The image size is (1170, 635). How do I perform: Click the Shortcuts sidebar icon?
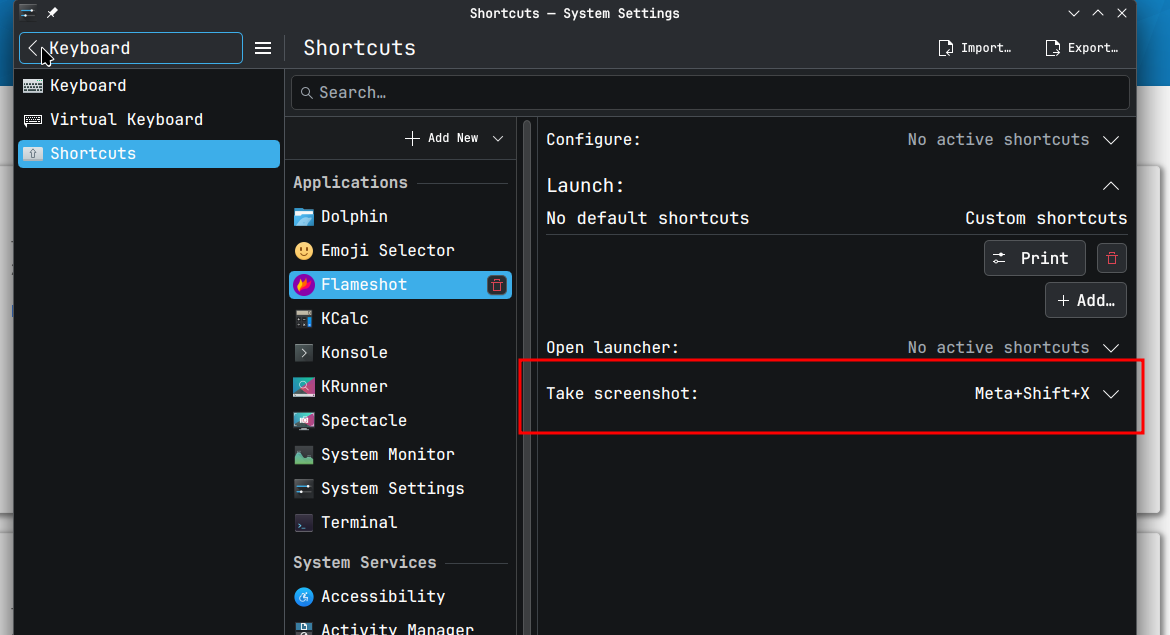click(33, 154)
